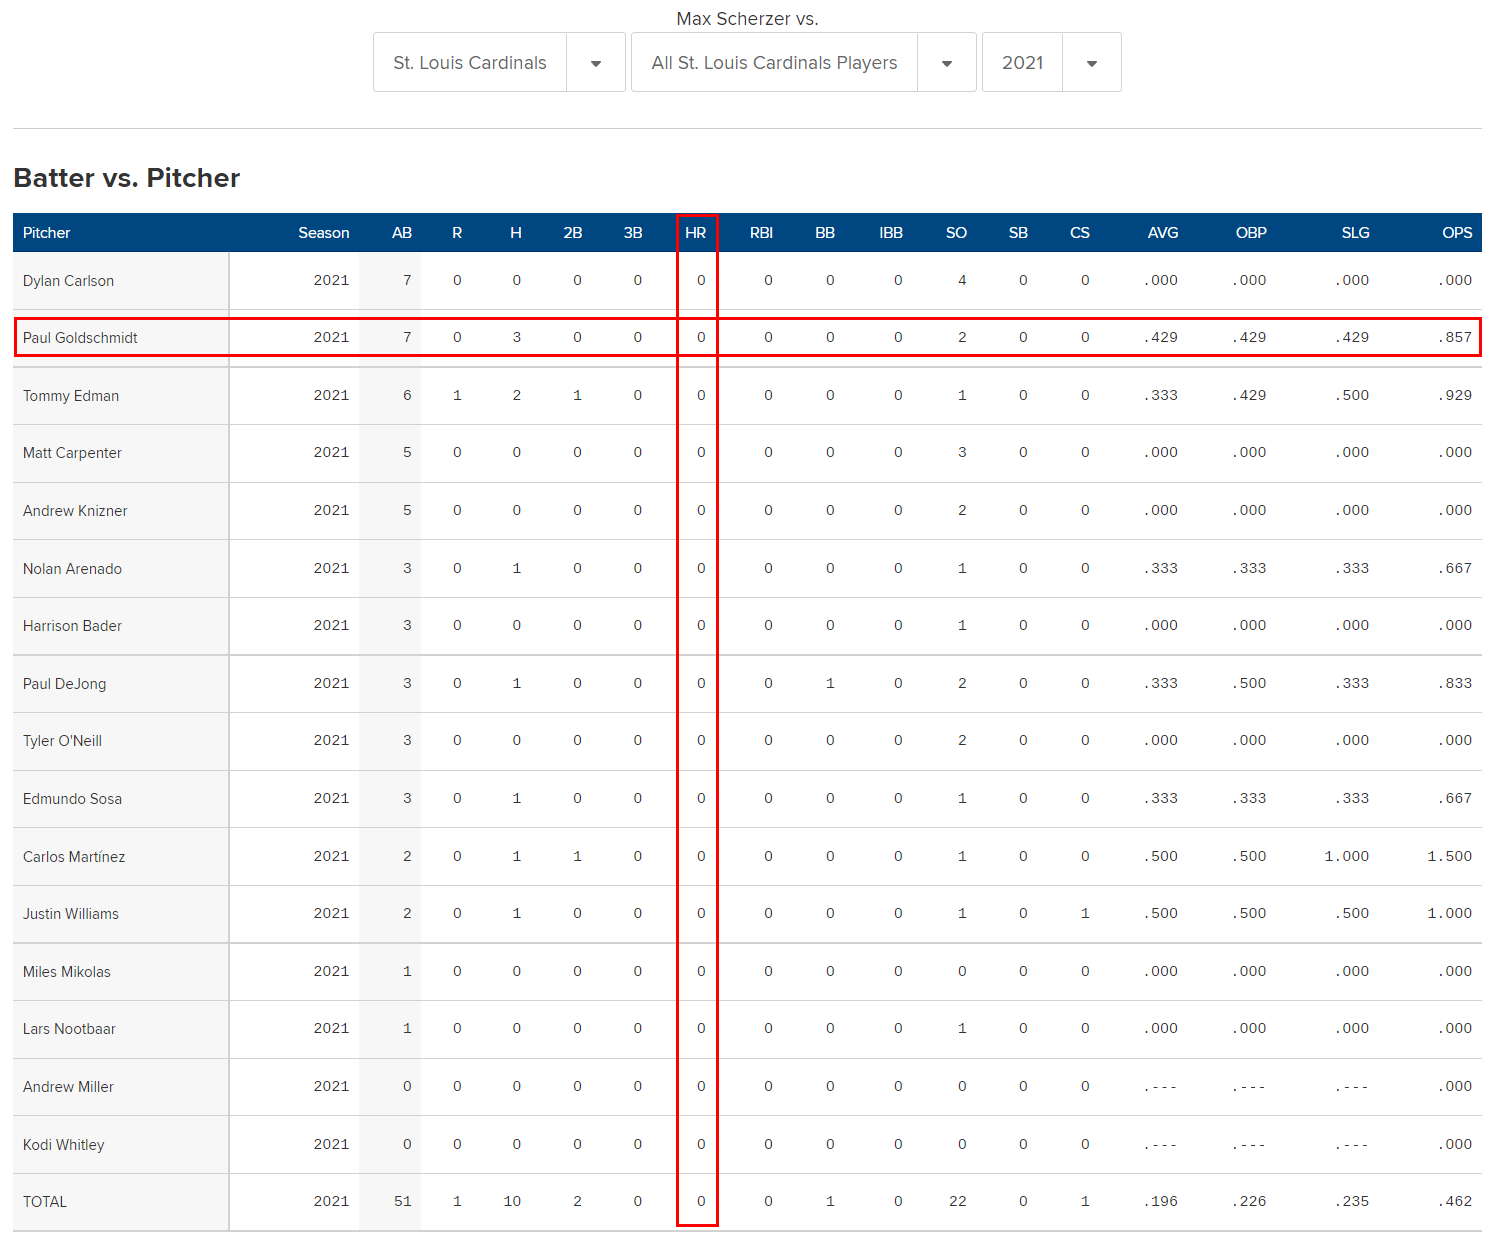
Task: Click the R column header
Action: (457, 232)
